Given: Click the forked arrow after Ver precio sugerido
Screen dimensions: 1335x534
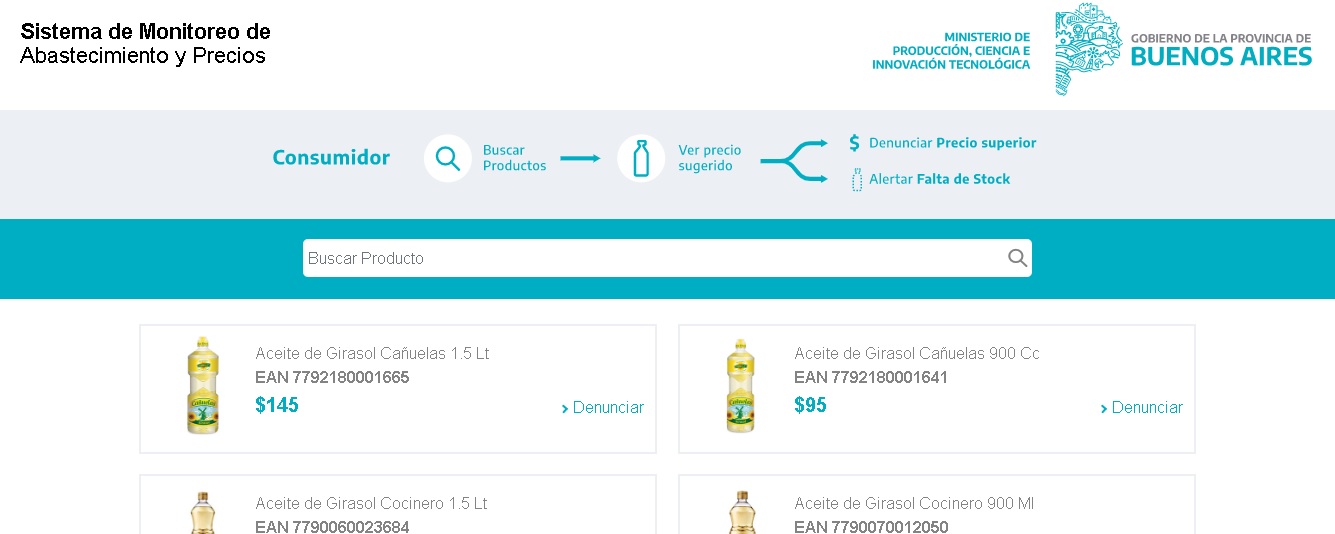Looking at the screenshot, I should coord(794,160).
